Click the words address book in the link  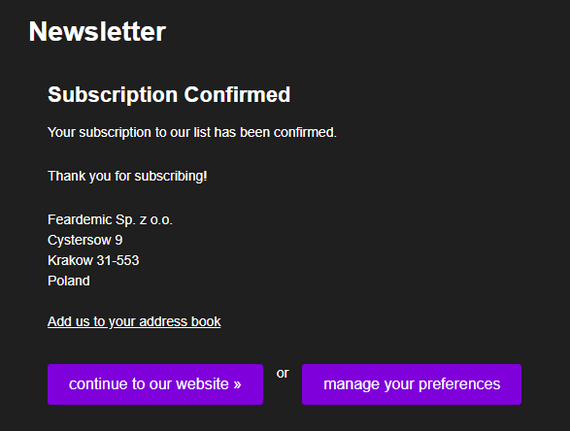pos(180,322)
